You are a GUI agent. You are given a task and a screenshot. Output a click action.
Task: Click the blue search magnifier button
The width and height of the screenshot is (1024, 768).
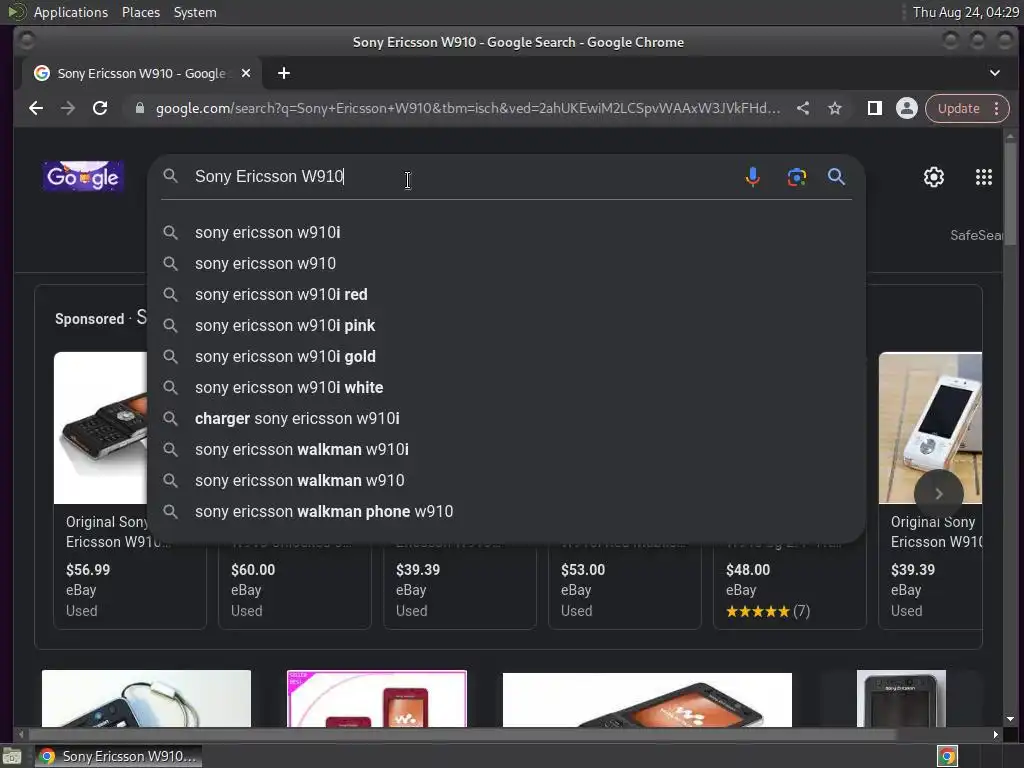836,177
